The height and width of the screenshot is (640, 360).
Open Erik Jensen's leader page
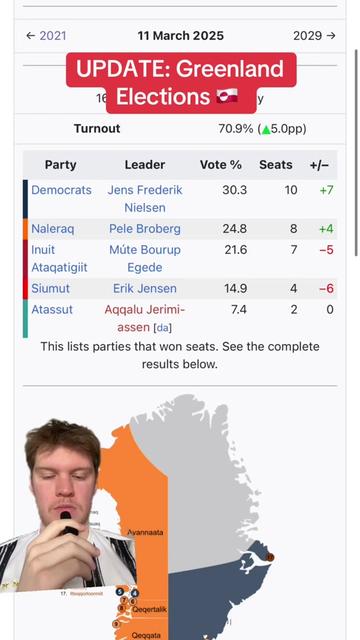point(145,288)
